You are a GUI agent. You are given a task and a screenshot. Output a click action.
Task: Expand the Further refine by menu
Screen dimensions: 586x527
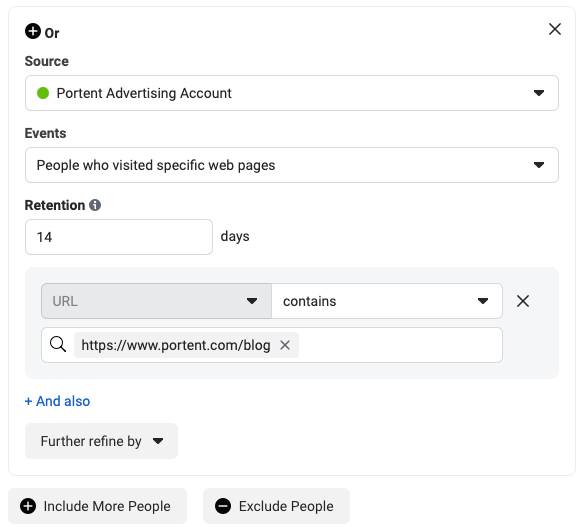(x=101, y=441)
